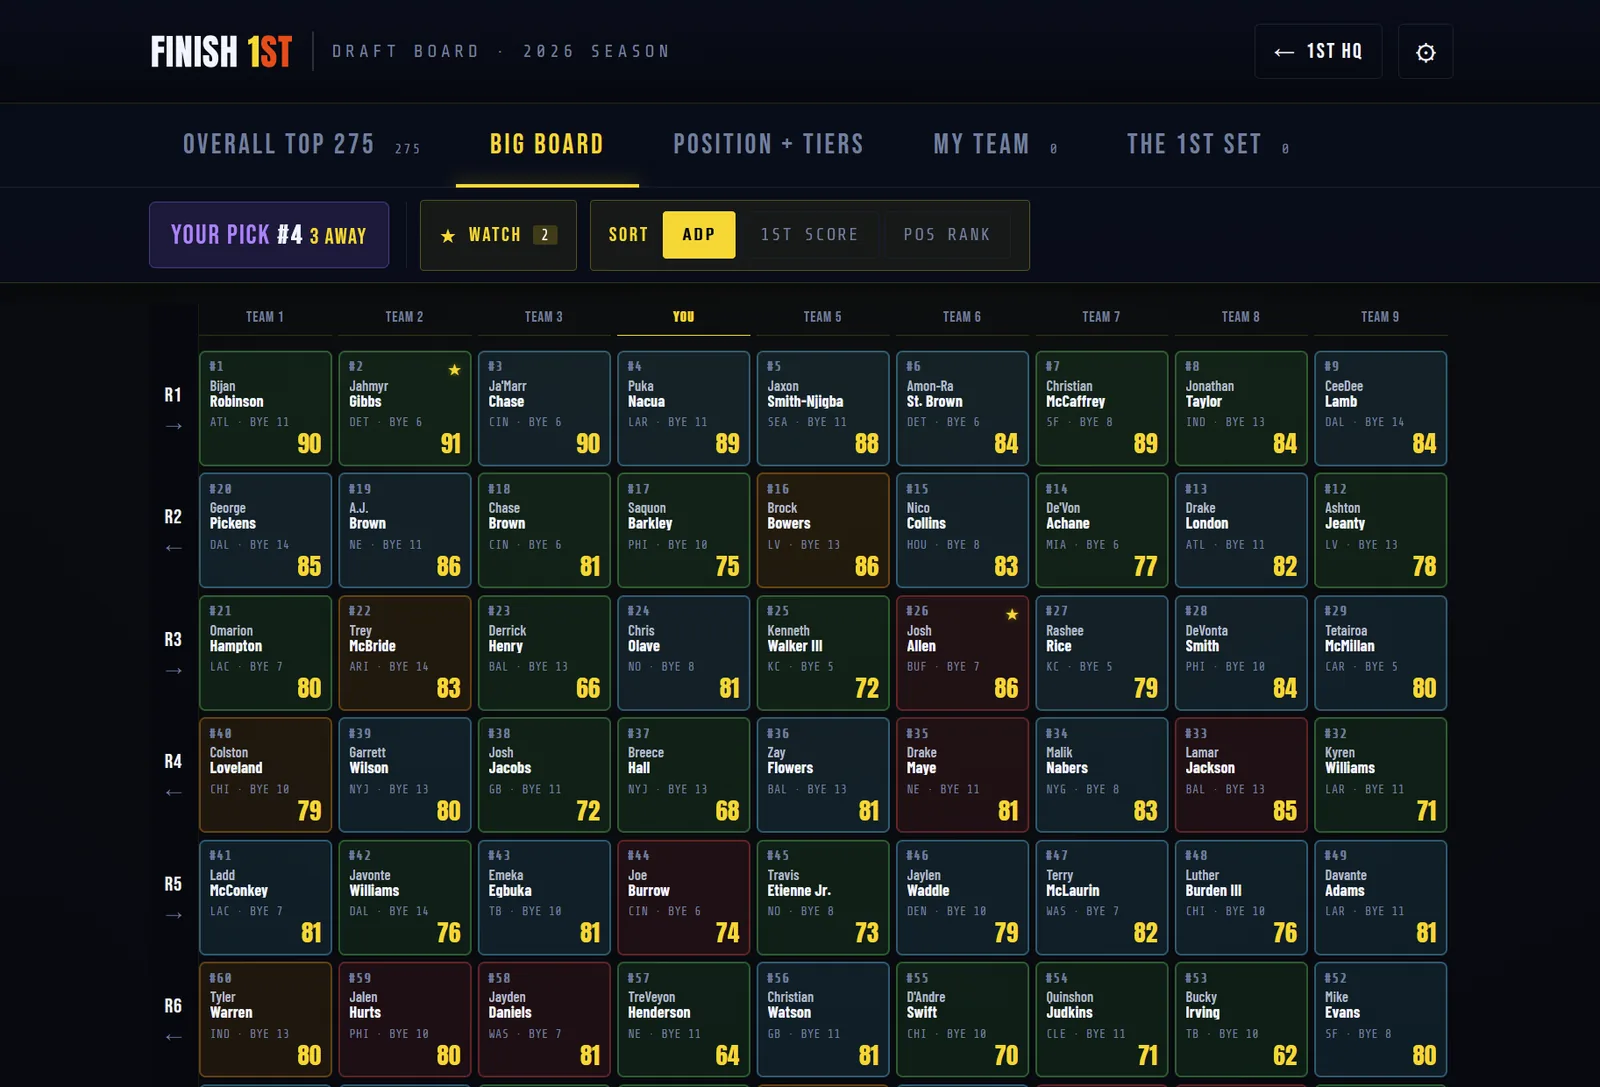Select the Travis Etienne Jr. card
Viewport: 1600px width, 1087px height.
tap(823, 897)
